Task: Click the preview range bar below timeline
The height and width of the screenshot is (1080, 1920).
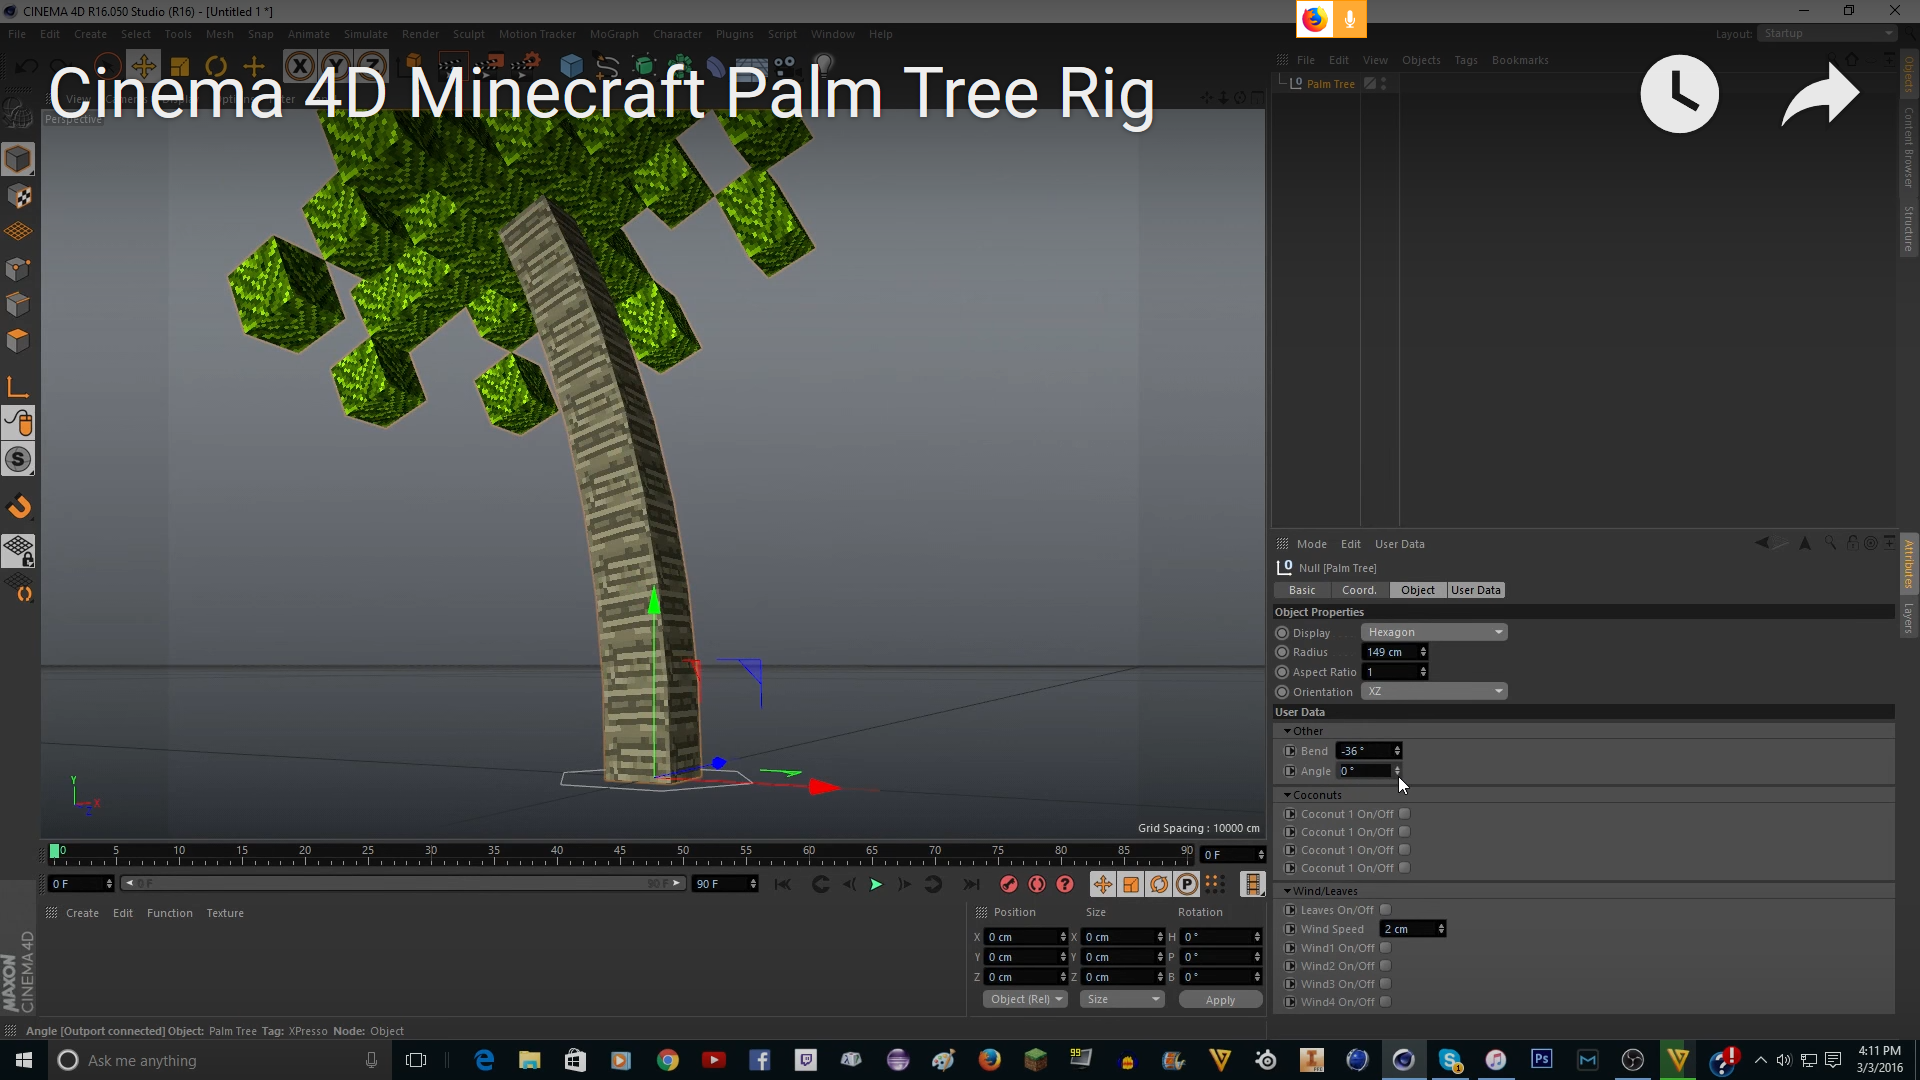Action: [x=403, y=883]
